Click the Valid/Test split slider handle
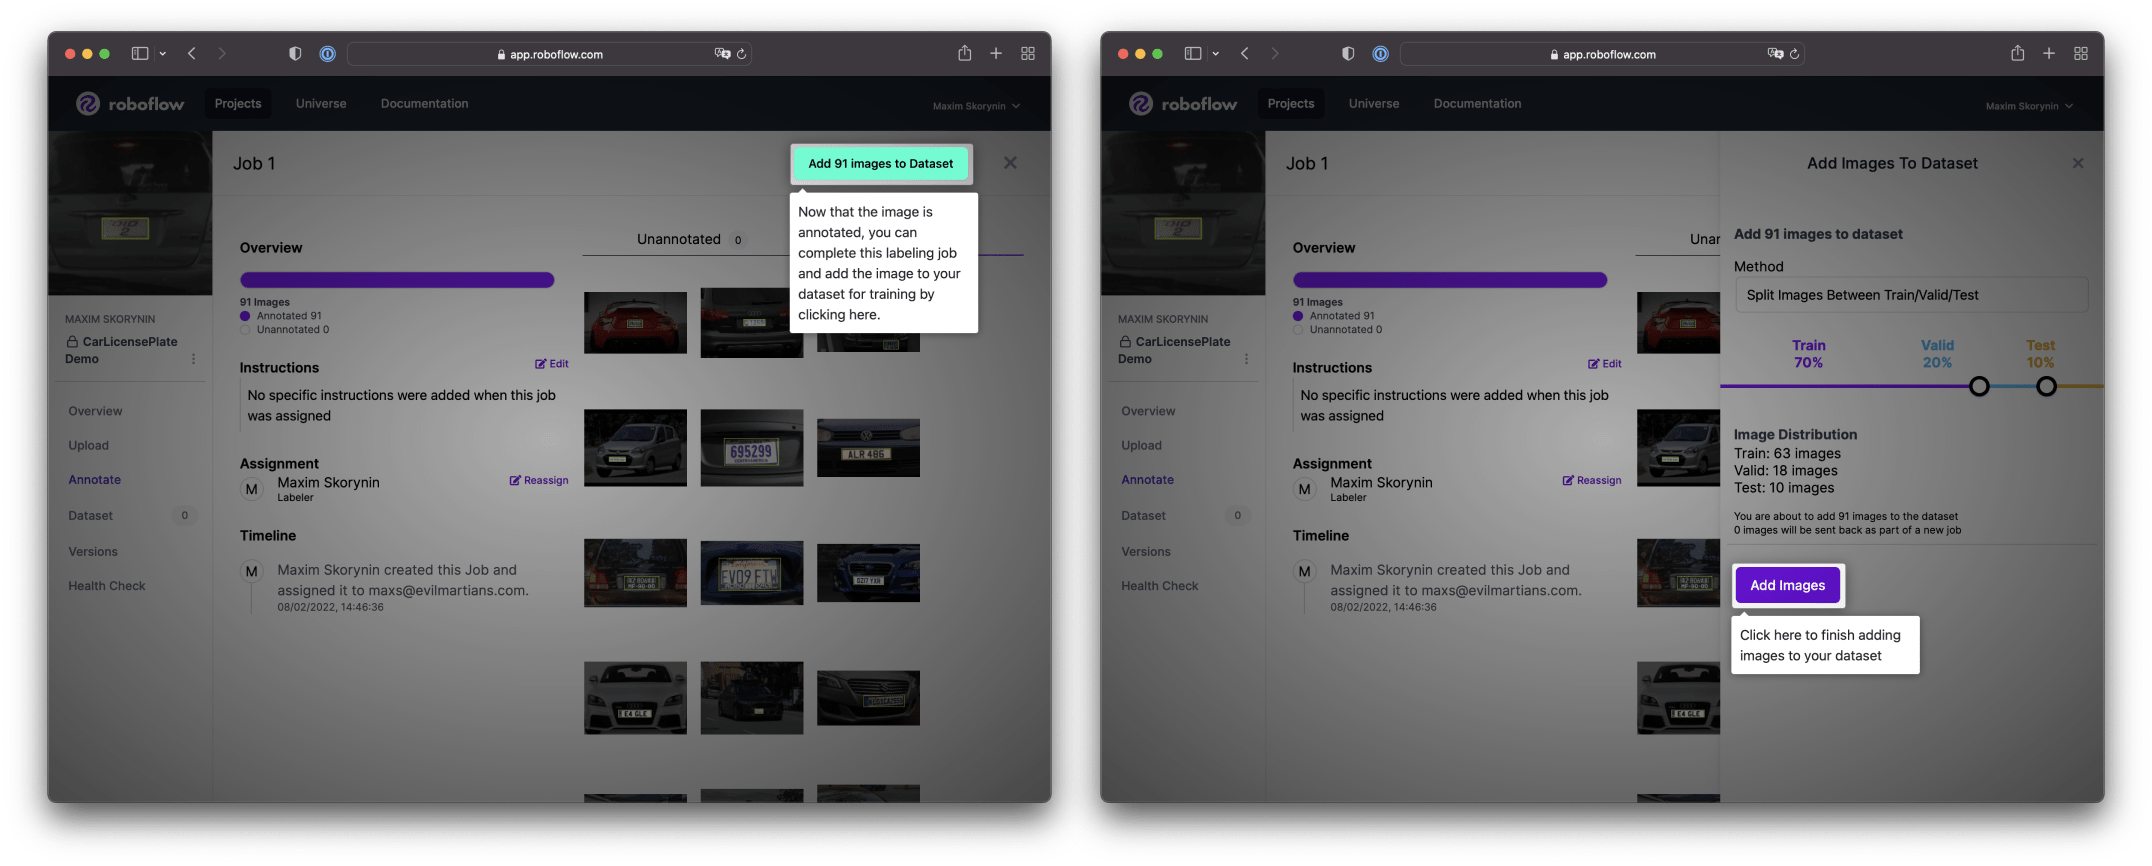The height and width of the screenshot is (866, 2152). click(2046, 386)
